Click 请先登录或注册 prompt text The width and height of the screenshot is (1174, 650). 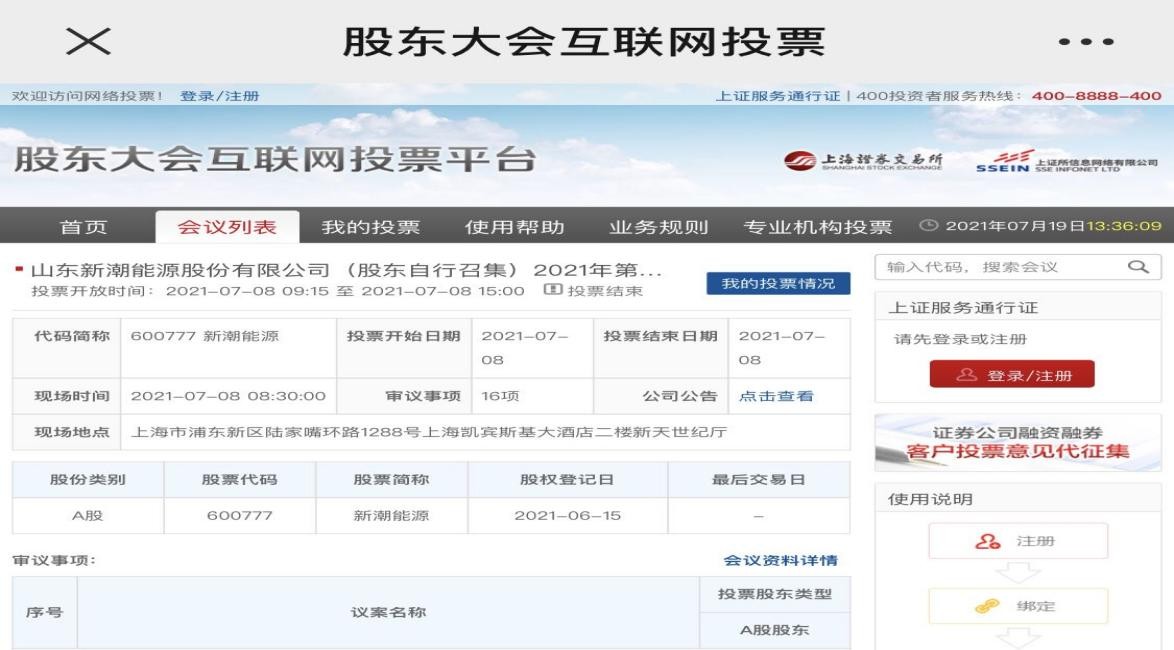[960, 338]
